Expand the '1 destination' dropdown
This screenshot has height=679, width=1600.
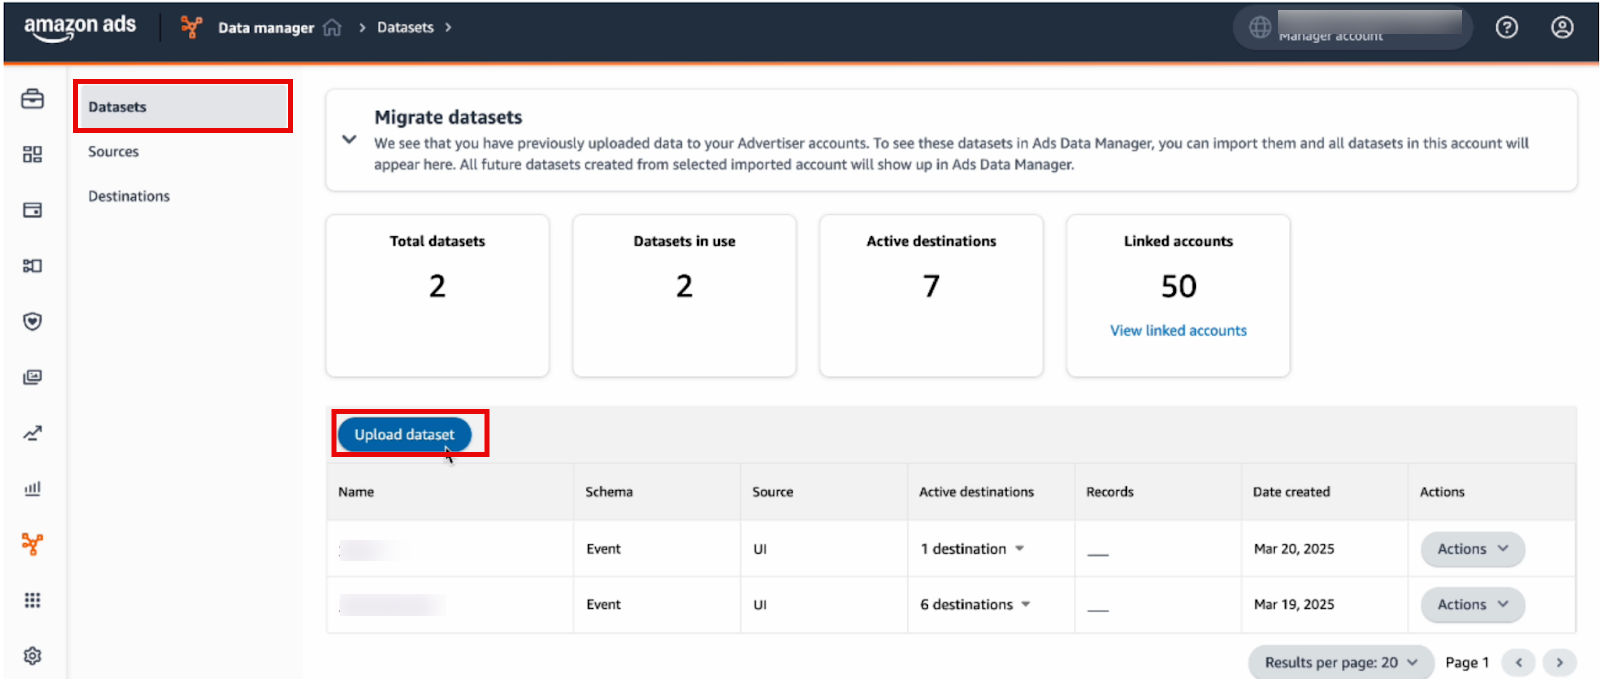click(972, 549)
